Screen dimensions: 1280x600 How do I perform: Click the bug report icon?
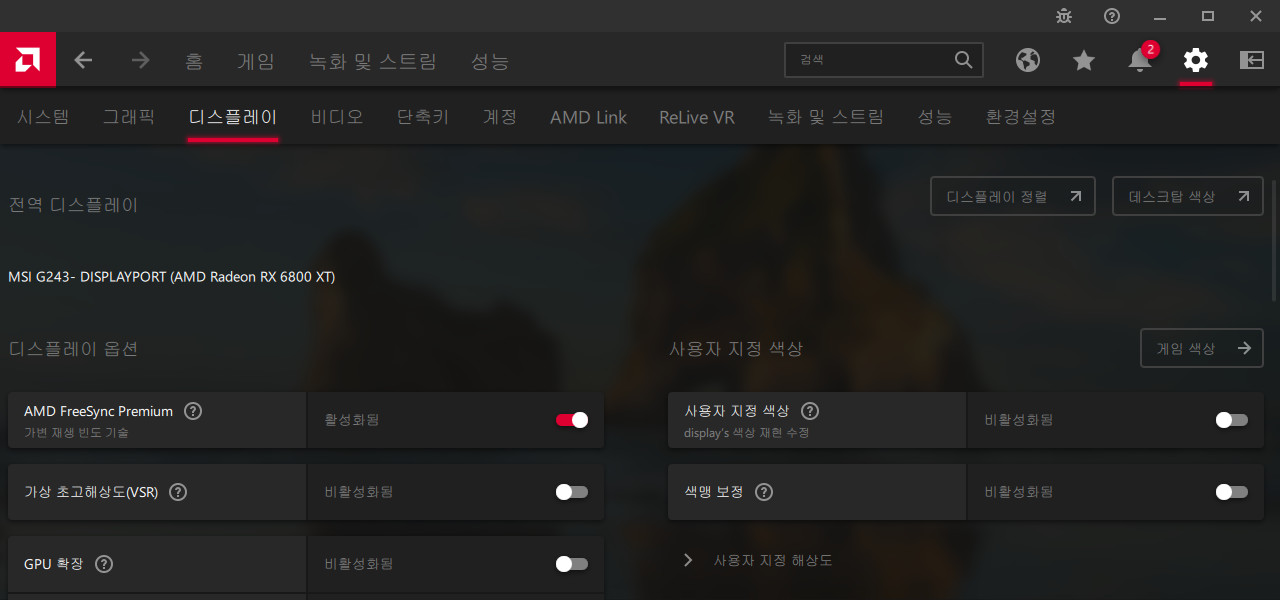(x=1064, y=16)
